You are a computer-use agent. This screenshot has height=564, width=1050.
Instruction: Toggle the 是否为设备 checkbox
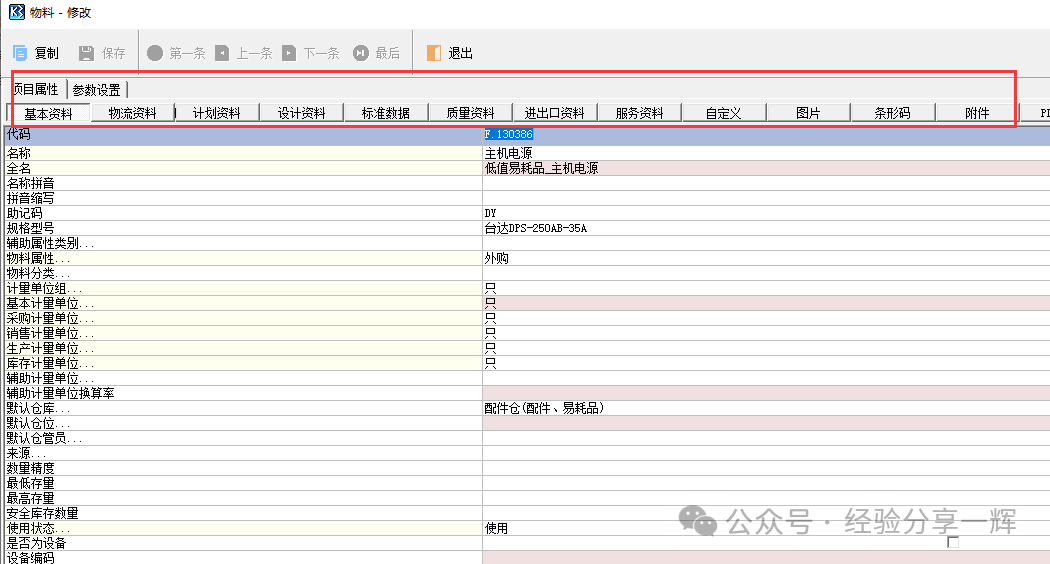coord(953,542)
